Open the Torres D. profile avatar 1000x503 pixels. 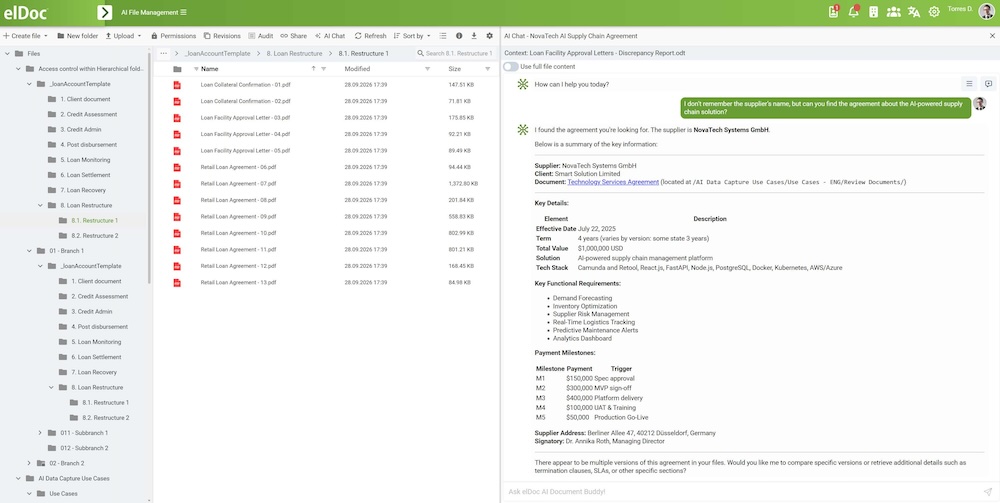[987, 11]
